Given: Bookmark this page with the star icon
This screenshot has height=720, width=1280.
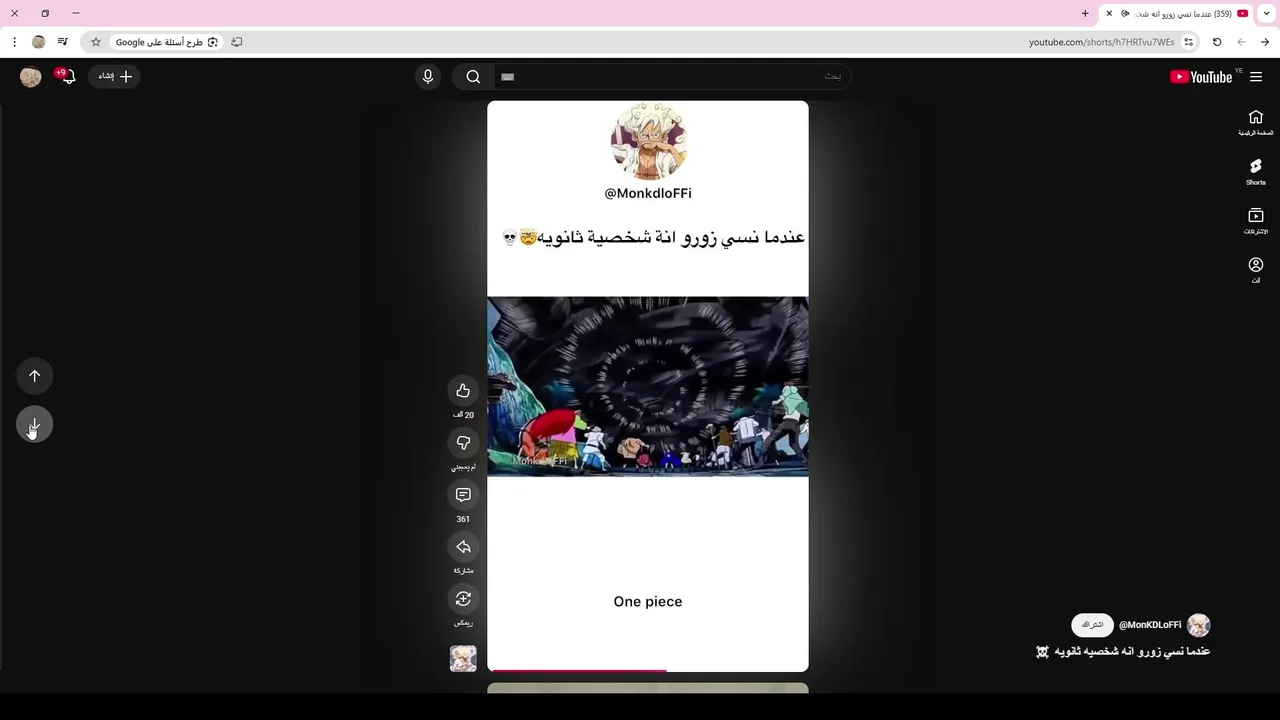Looking at the screenshot, I should (x=96, y=42).
